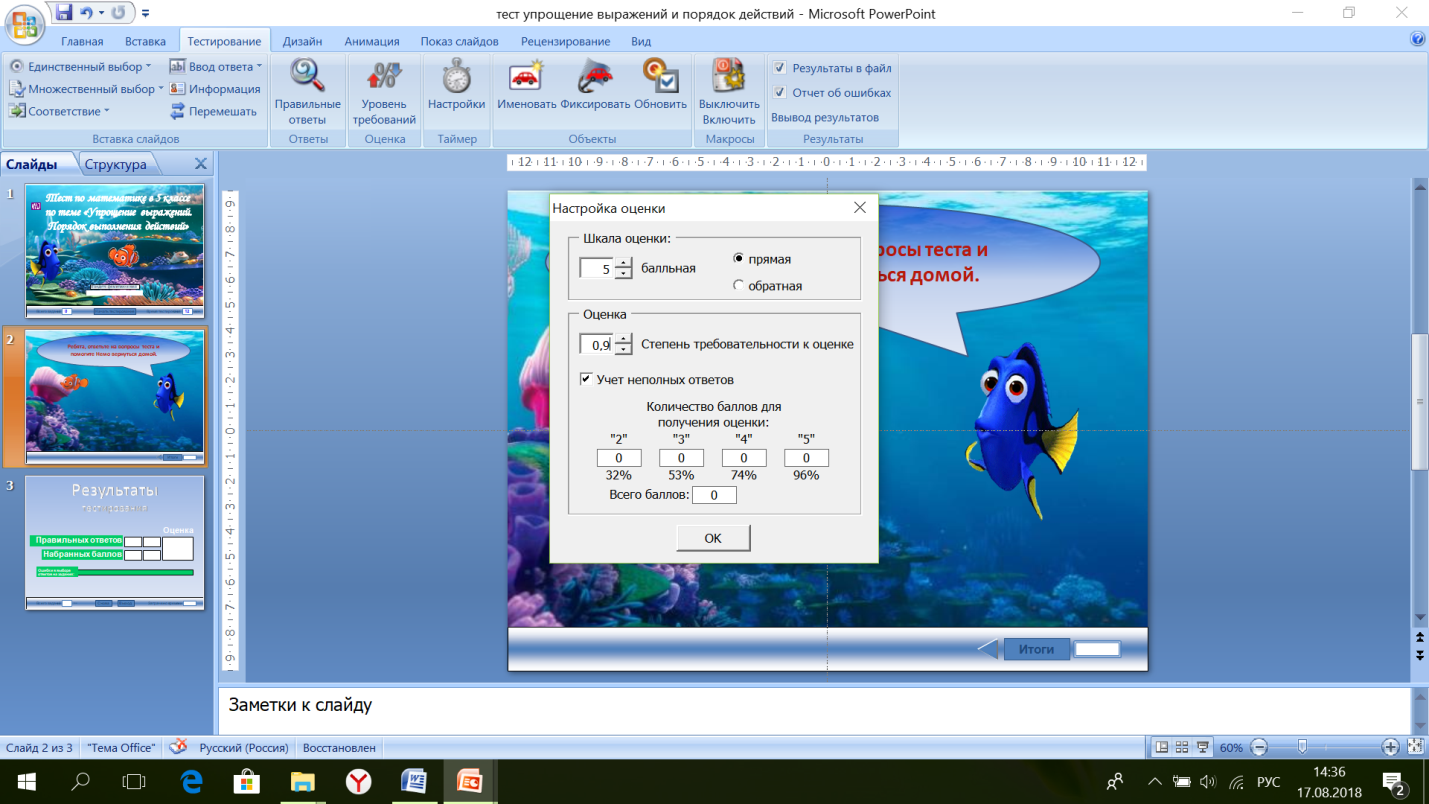1429x804 pixels.
Task: Close the slides pane
Action: coord(200,164)
